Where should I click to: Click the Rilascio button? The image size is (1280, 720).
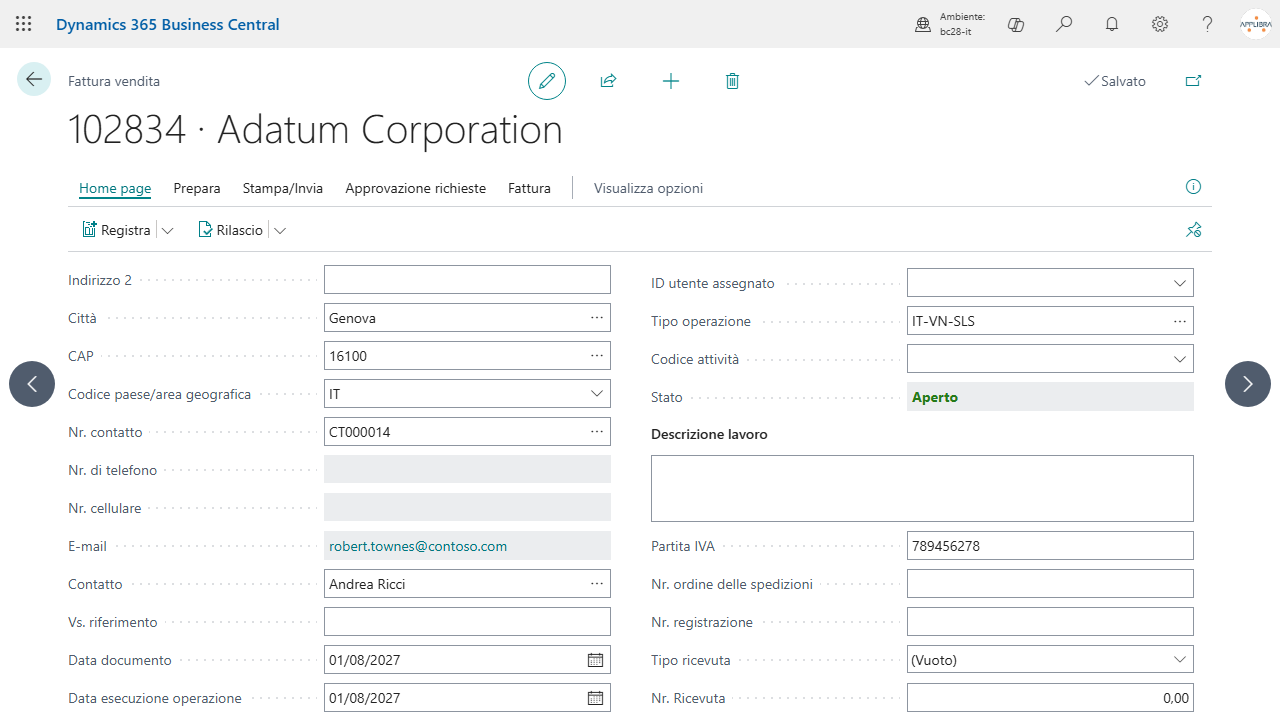[x=230, y=230]
